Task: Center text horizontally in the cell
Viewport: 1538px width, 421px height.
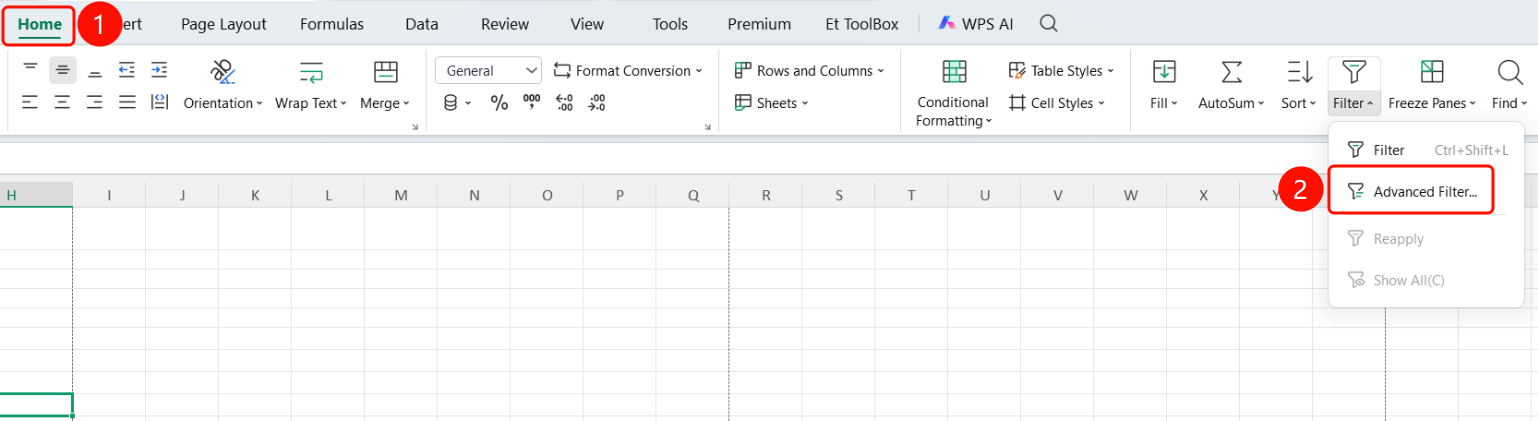Action: [x=62, y=102]
